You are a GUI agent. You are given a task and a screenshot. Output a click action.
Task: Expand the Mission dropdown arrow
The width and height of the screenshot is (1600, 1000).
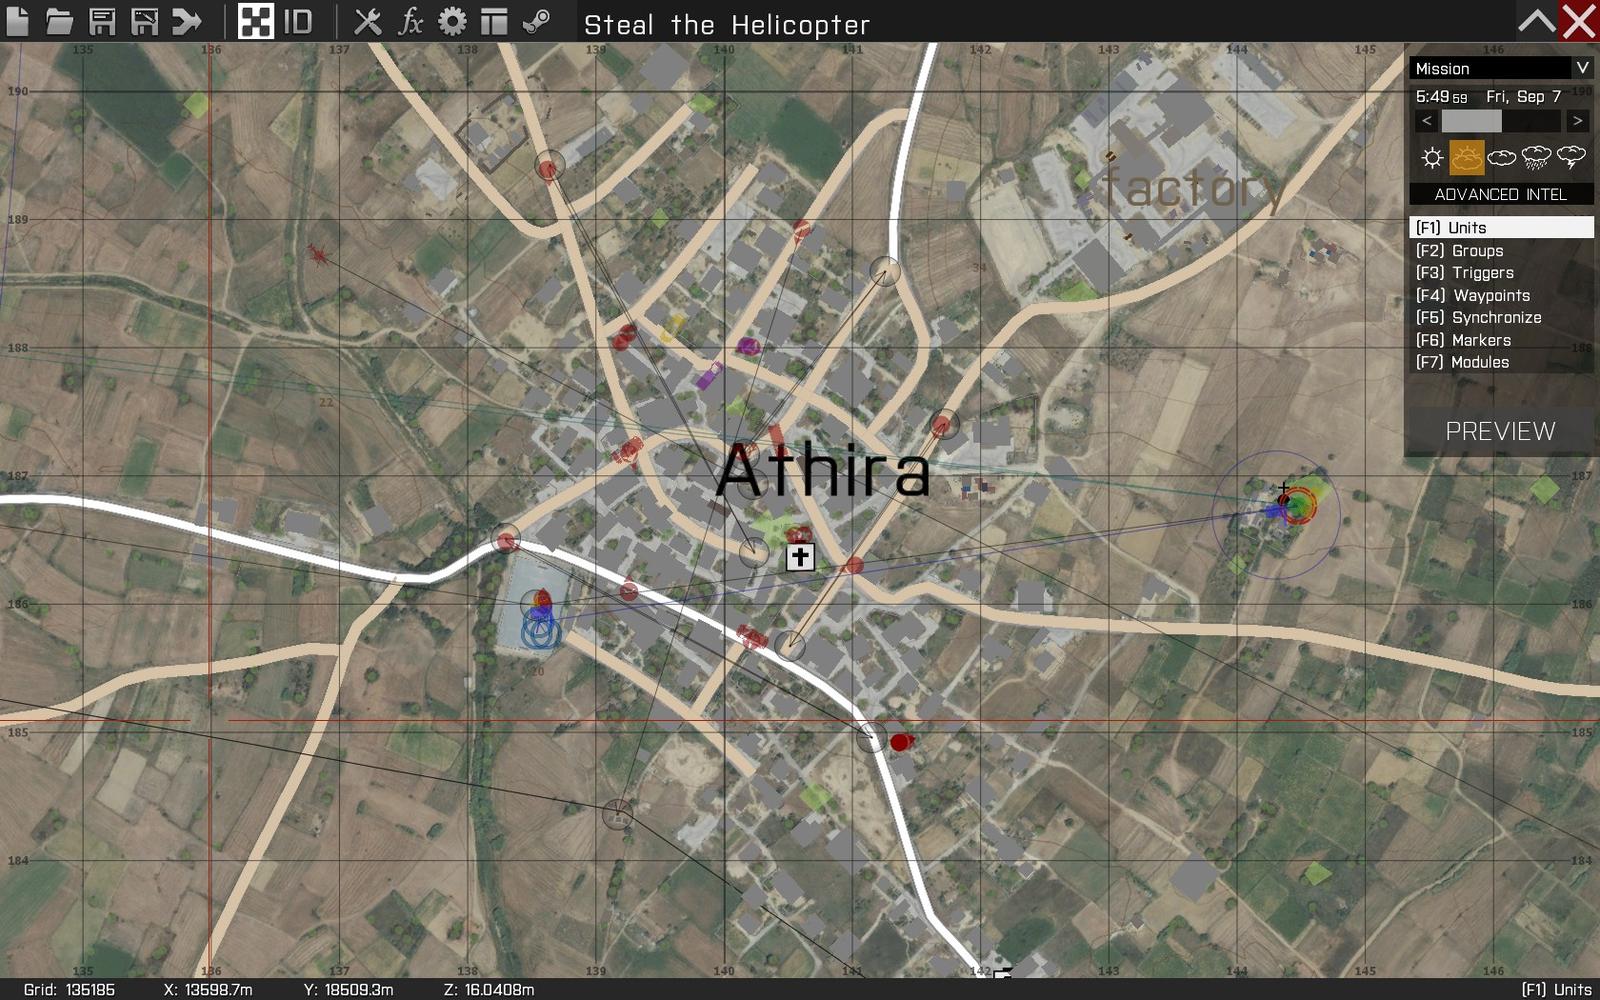1582,68
